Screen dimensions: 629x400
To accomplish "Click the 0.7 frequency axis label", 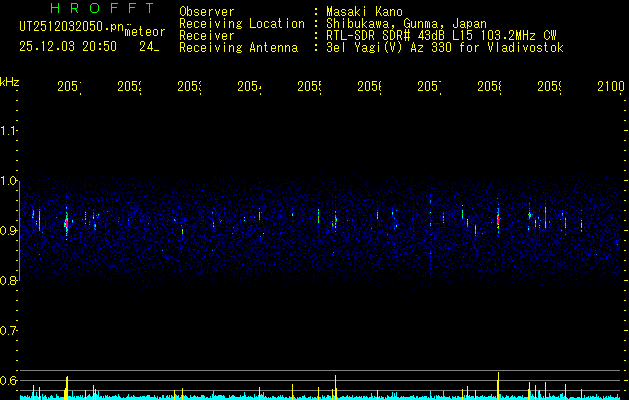I will 9,331.
